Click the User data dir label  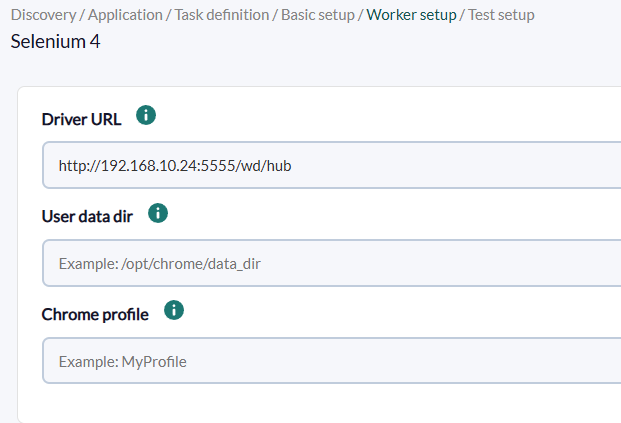click(87, 217)
